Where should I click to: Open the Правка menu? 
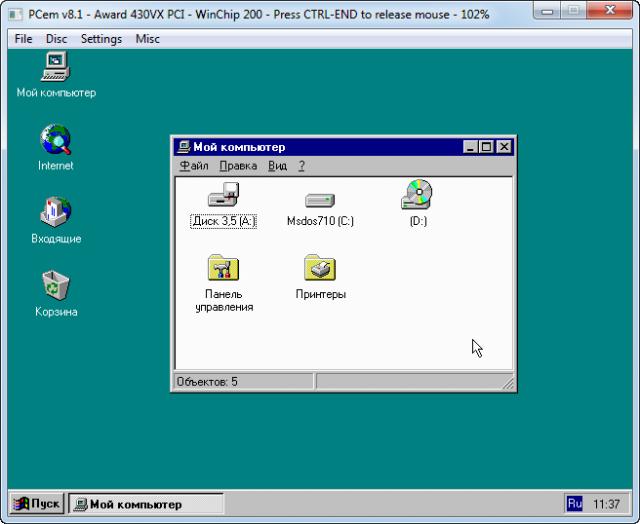(238, 166)
